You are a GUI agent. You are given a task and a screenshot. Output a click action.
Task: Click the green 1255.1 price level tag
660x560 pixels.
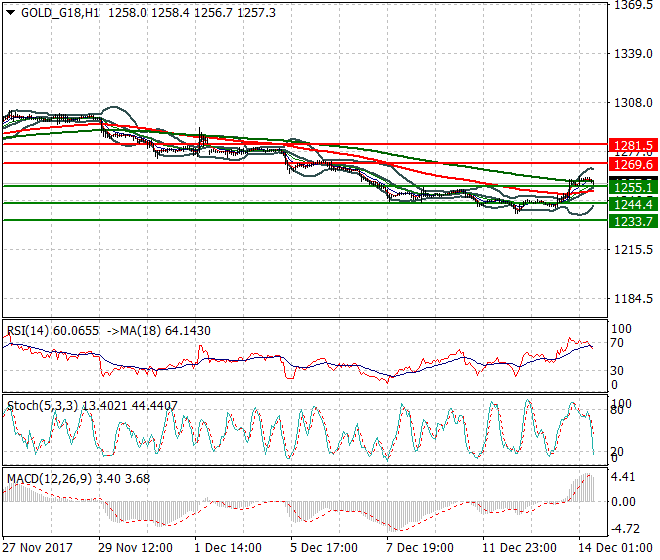click(635, 187)
